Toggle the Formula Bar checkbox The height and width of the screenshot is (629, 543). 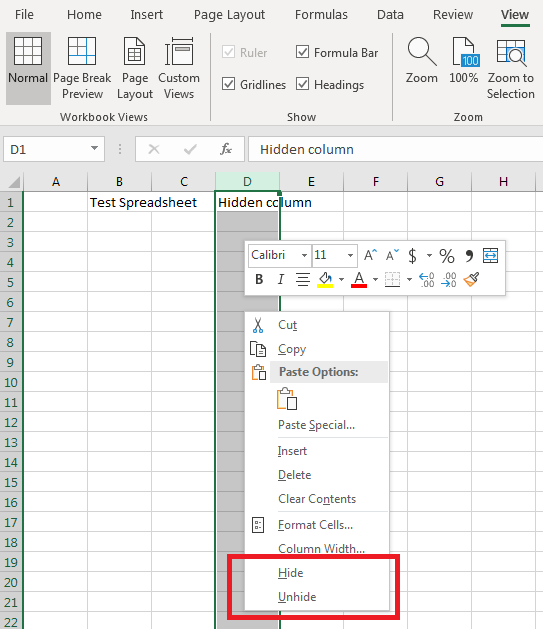pos(302,52)
